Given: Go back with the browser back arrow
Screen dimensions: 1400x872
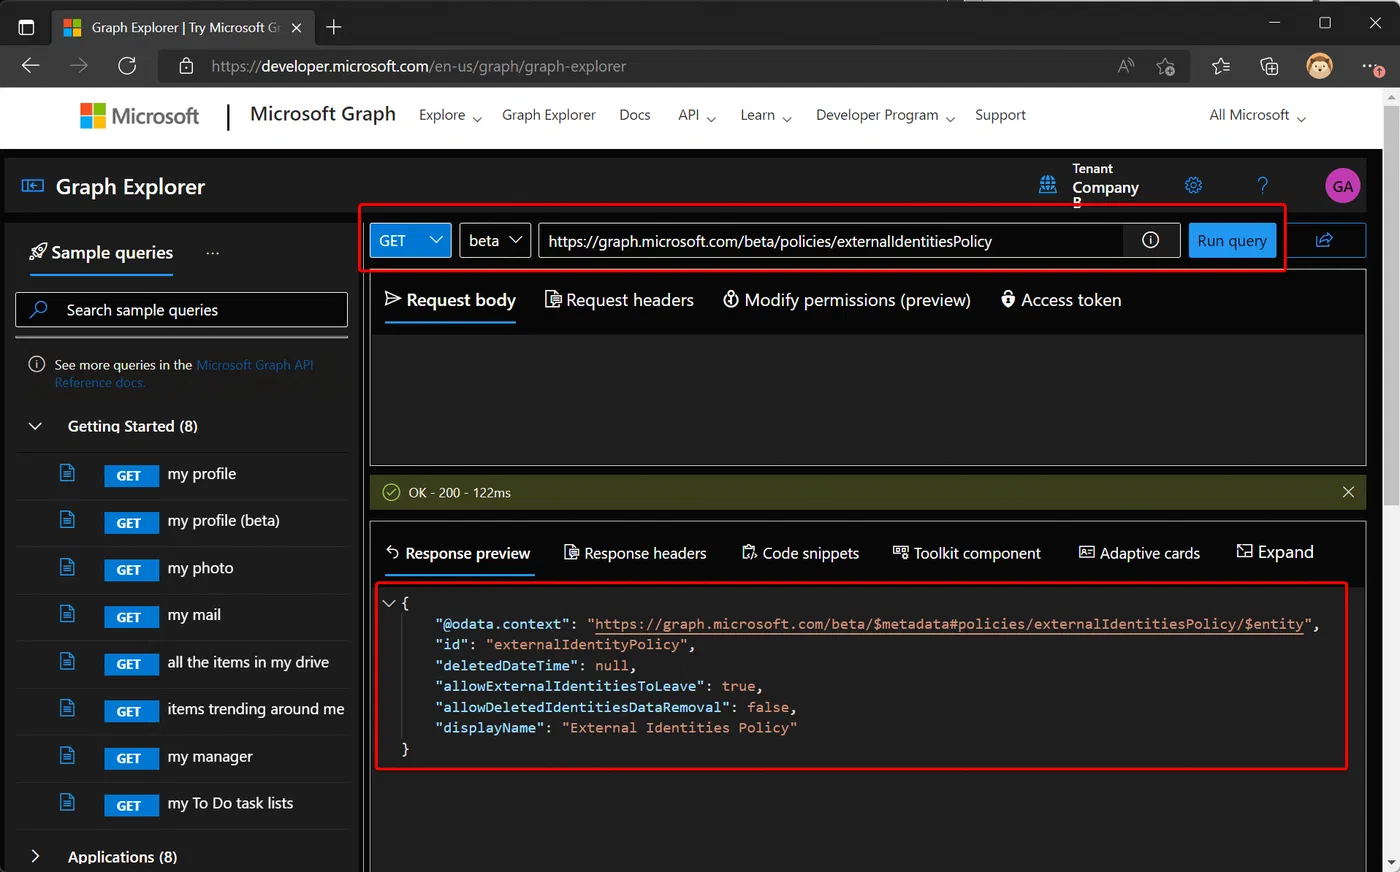Looking at the screenshot, I should coord(31,66).
